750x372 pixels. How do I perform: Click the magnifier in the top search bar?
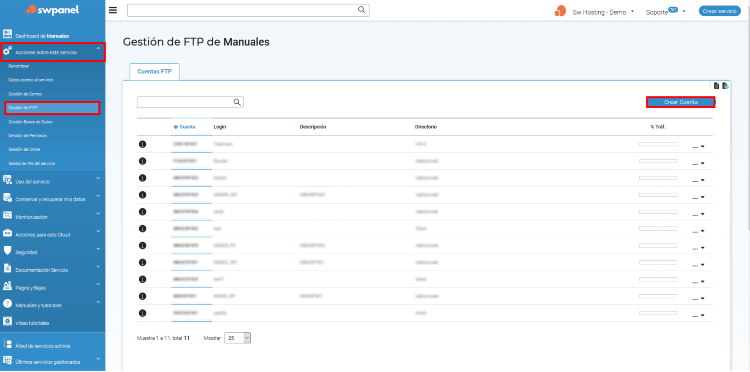tap(362, 10)
